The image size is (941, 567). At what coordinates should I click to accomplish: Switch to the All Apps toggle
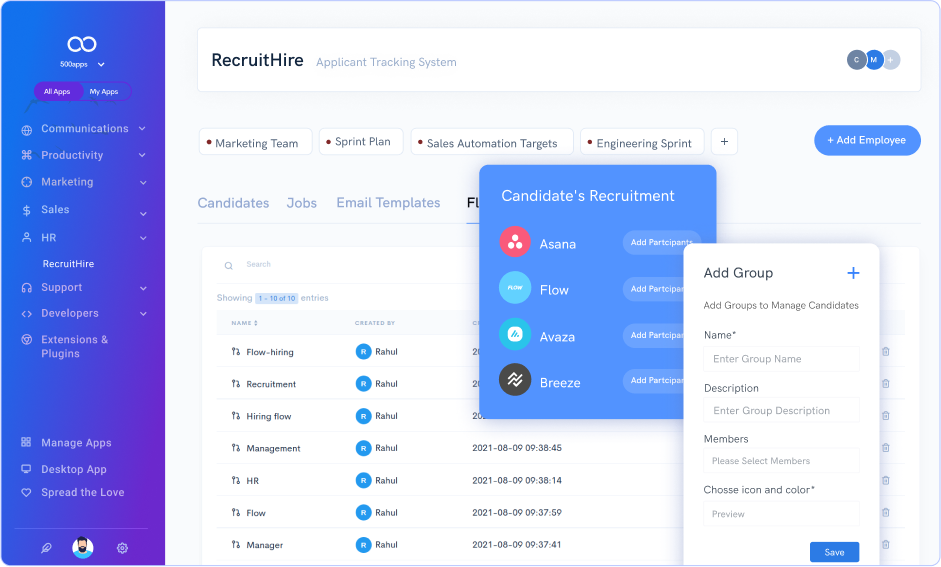(57, 92)
